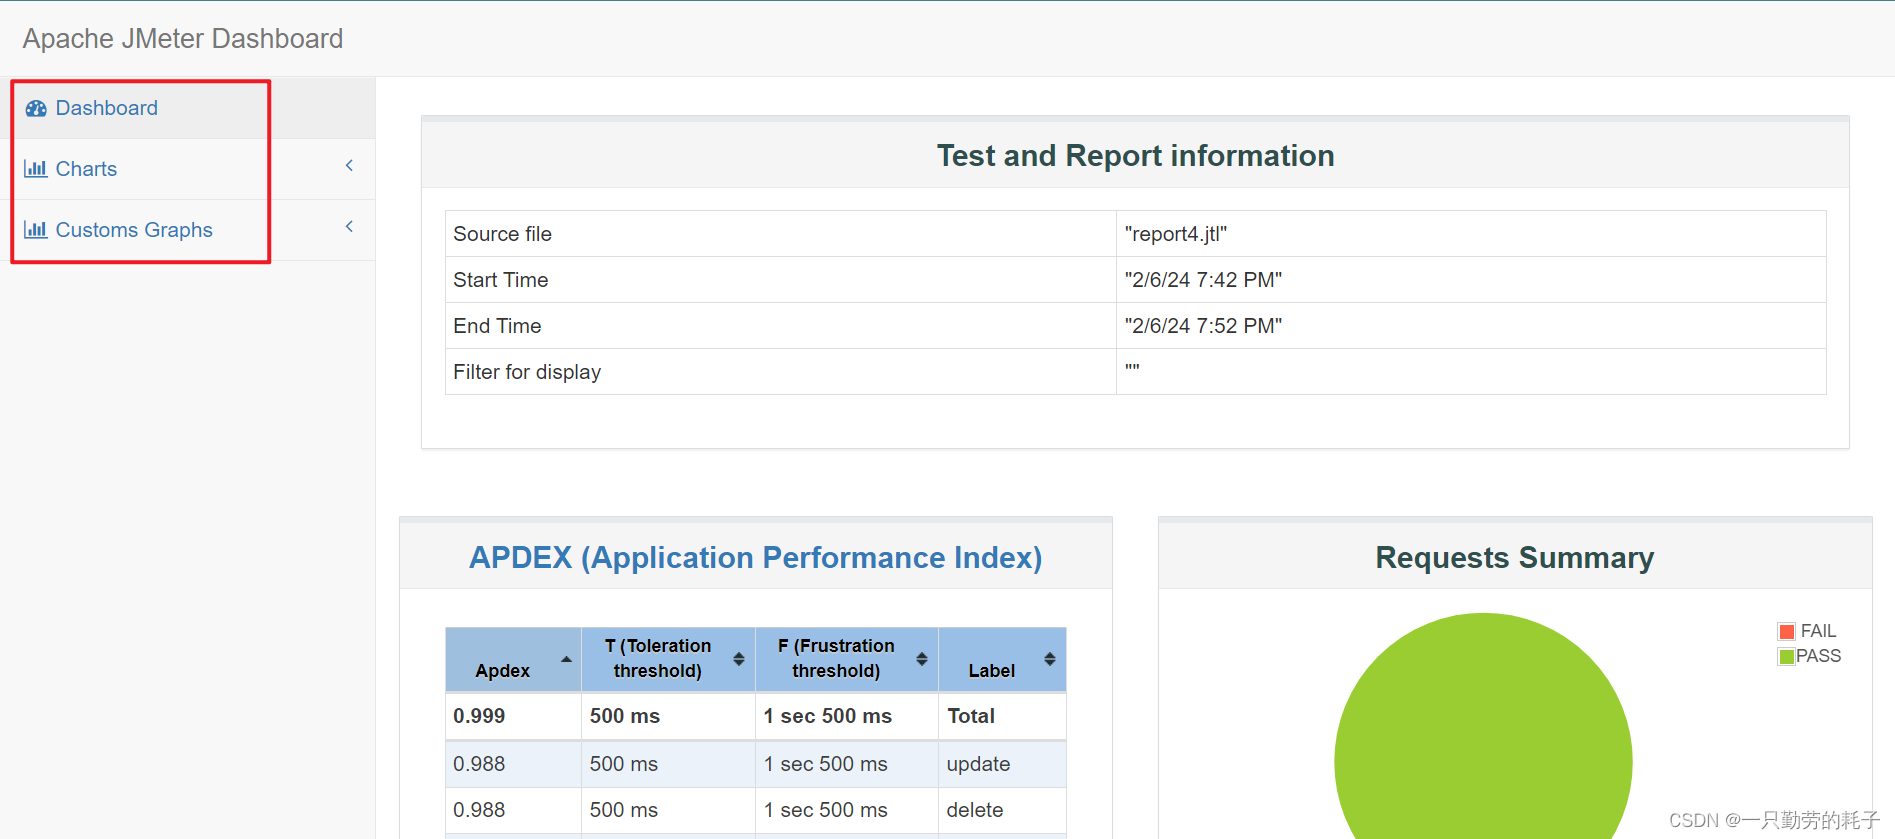The width and height of the screenshot is (1895, 839).
Task: Click the Requests Summary heading
Action: (1514, 557)
